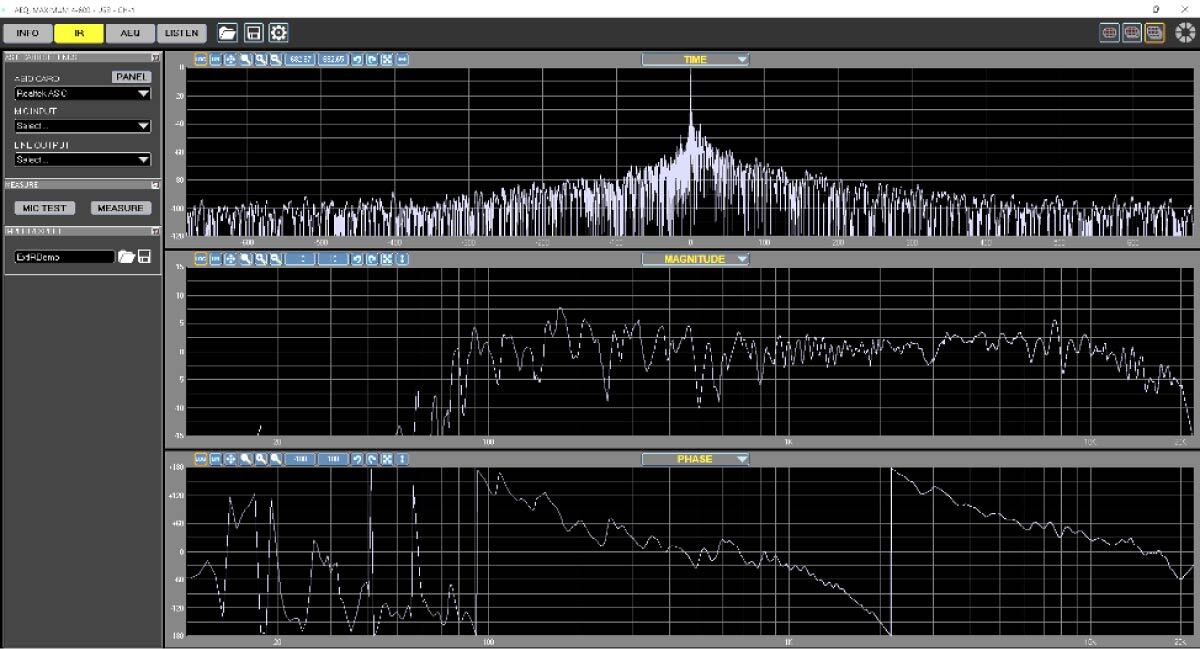Screen dimensions: 1200x649
Task: Open measurement file with folder icon beside Ex4RDemo
Action: coord(126,257)
